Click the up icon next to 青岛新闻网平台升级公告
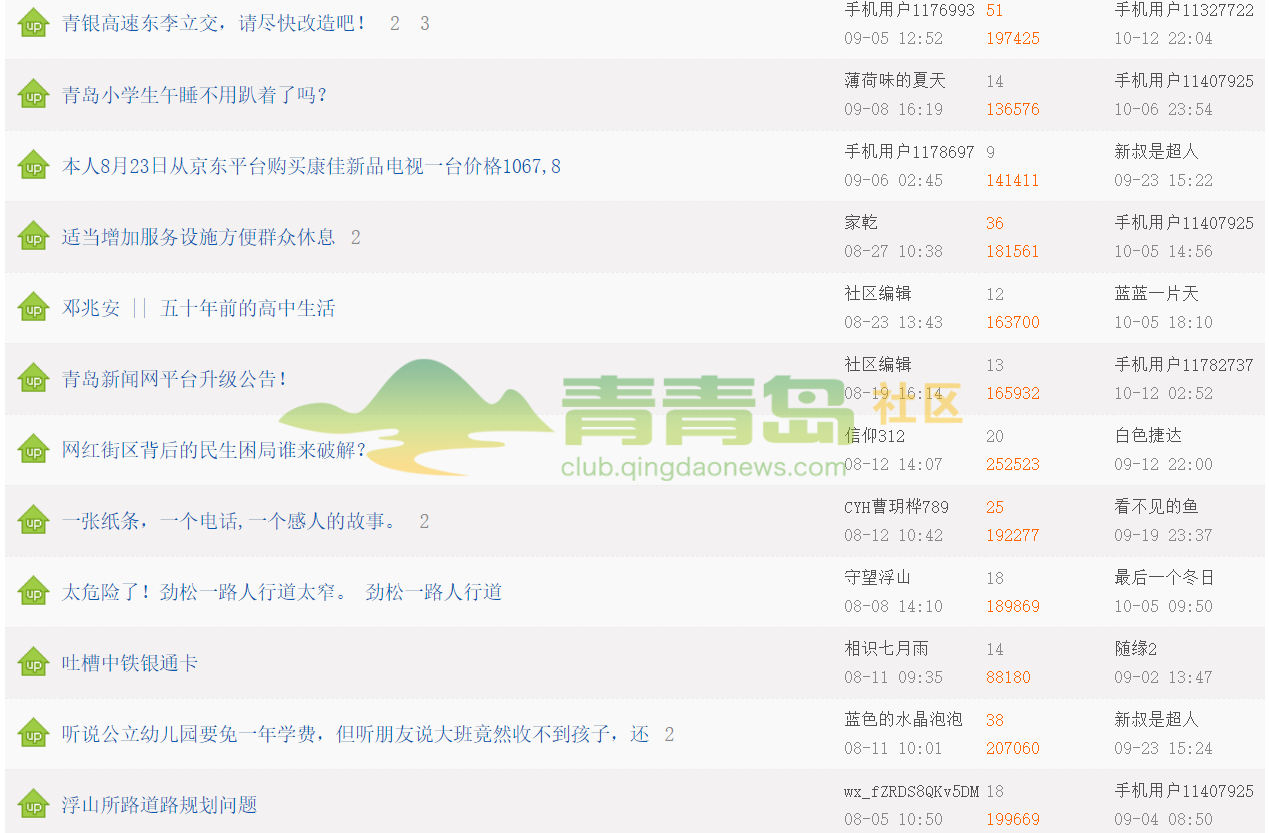 [x=34, y=379]
